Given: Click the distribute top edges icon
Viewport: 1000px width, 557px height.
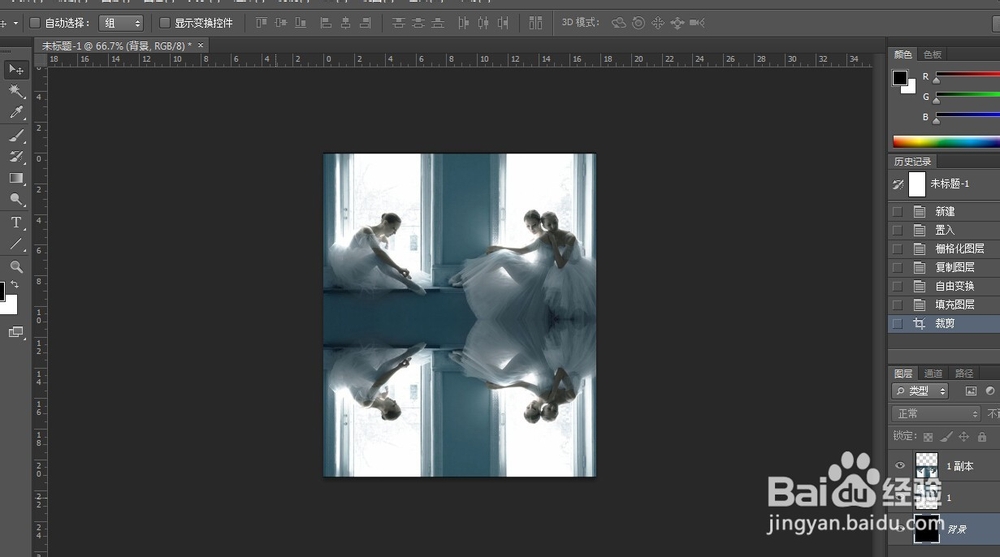Looking at the screenshot, I should tap(399, 23).
